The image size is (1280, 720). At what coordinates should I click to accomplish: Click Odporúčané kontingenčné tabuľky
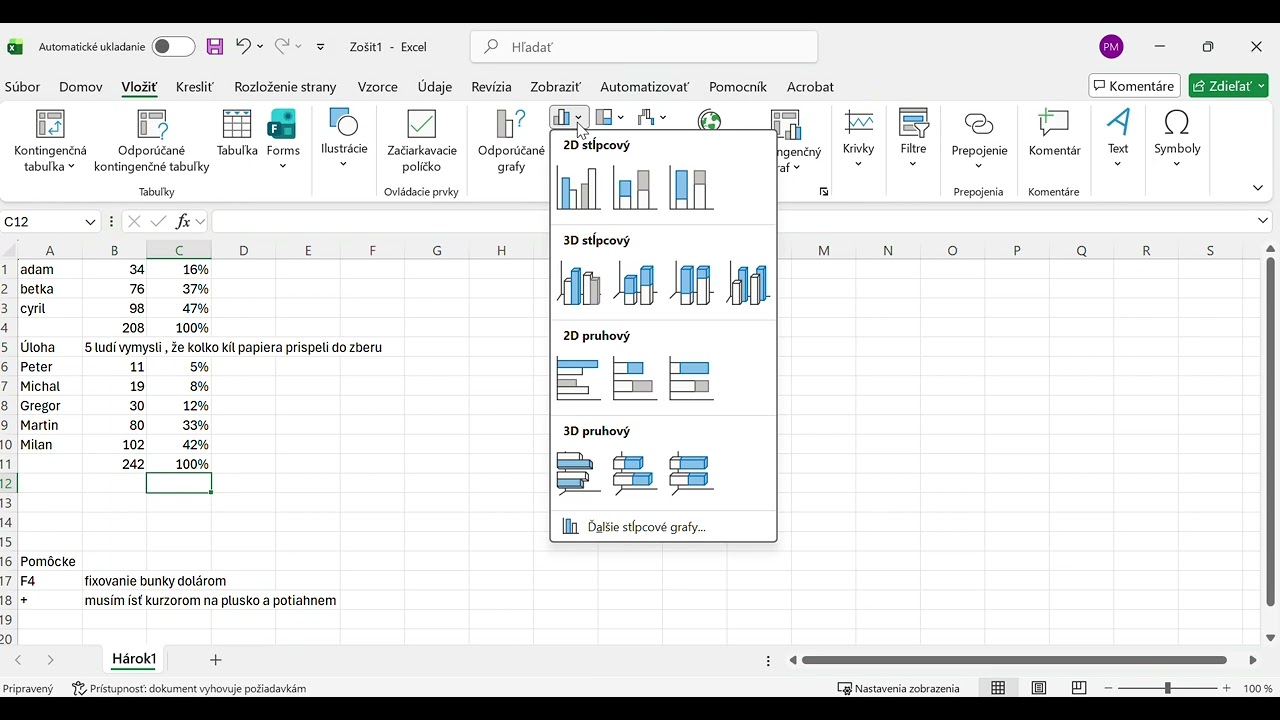click(x=152, y=142)
